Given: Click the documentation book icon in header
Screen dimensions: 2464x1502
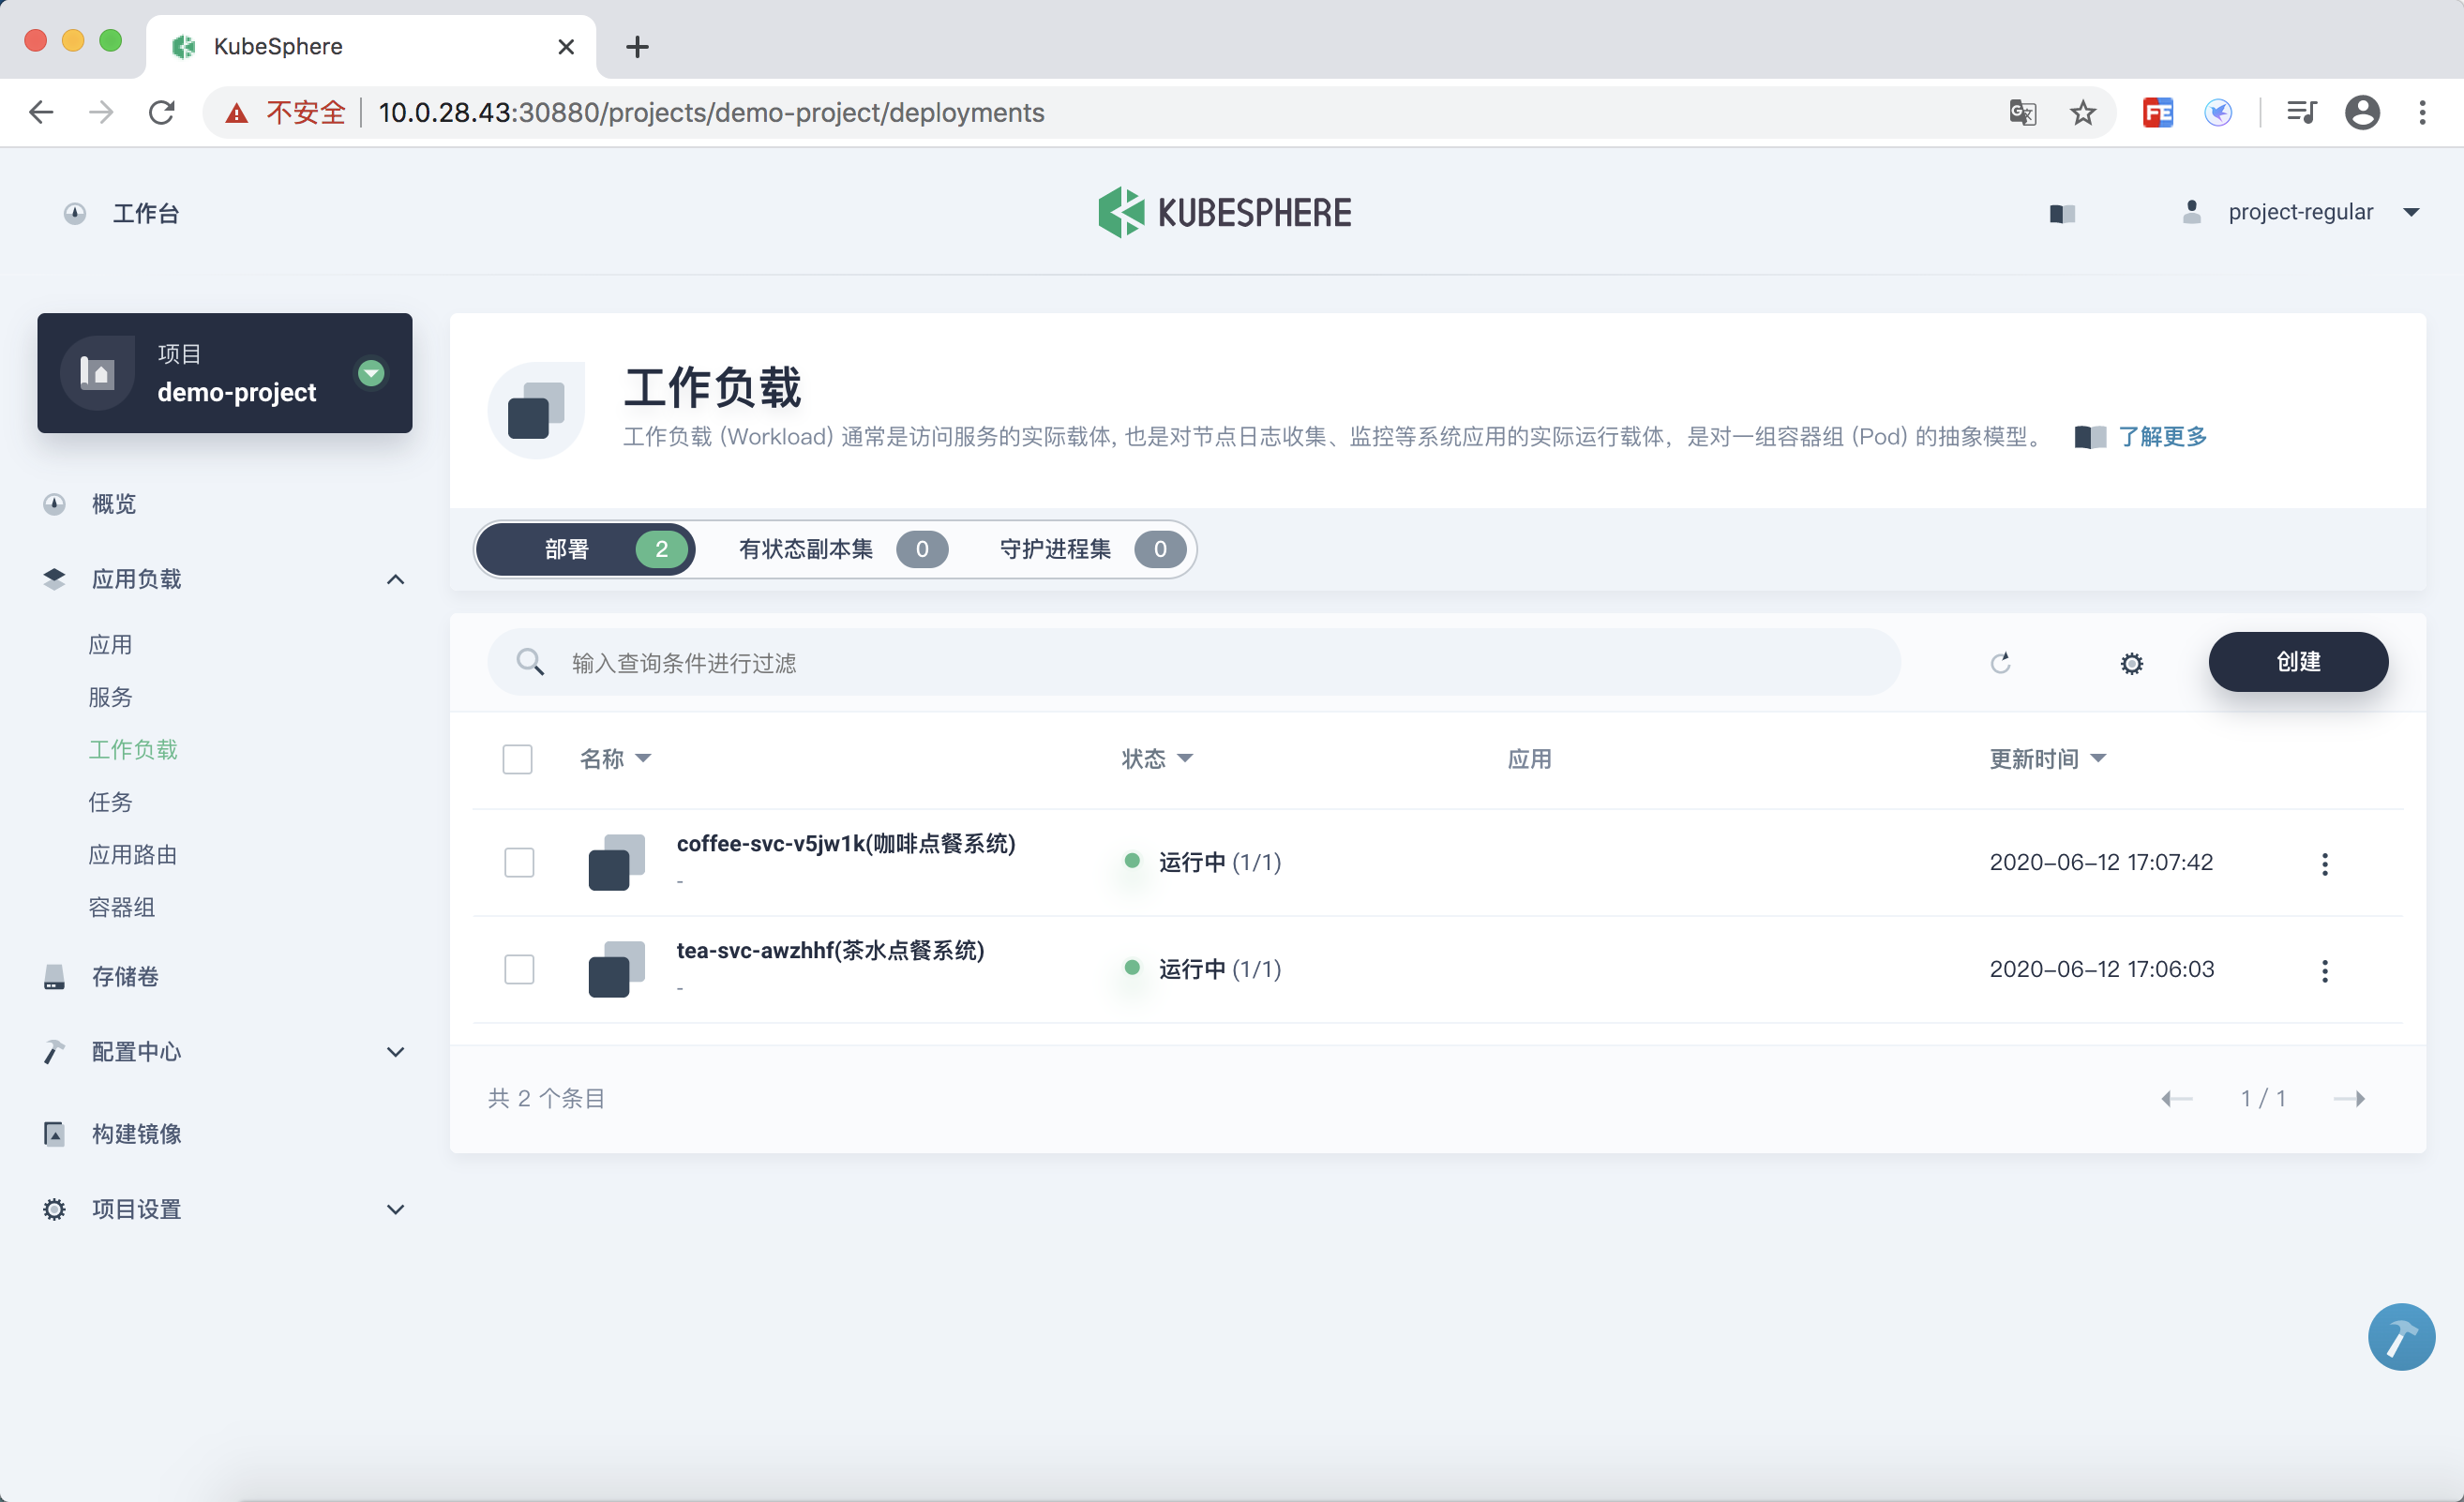Looking at the screenshot, I should (x=2062, y=213).
